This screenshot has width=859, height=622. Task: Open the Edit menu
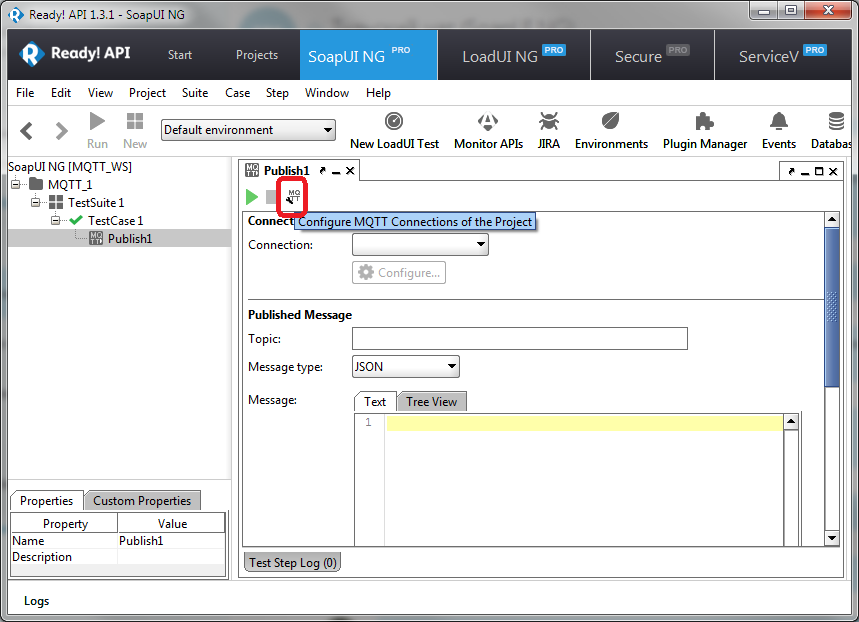[61, 93]
